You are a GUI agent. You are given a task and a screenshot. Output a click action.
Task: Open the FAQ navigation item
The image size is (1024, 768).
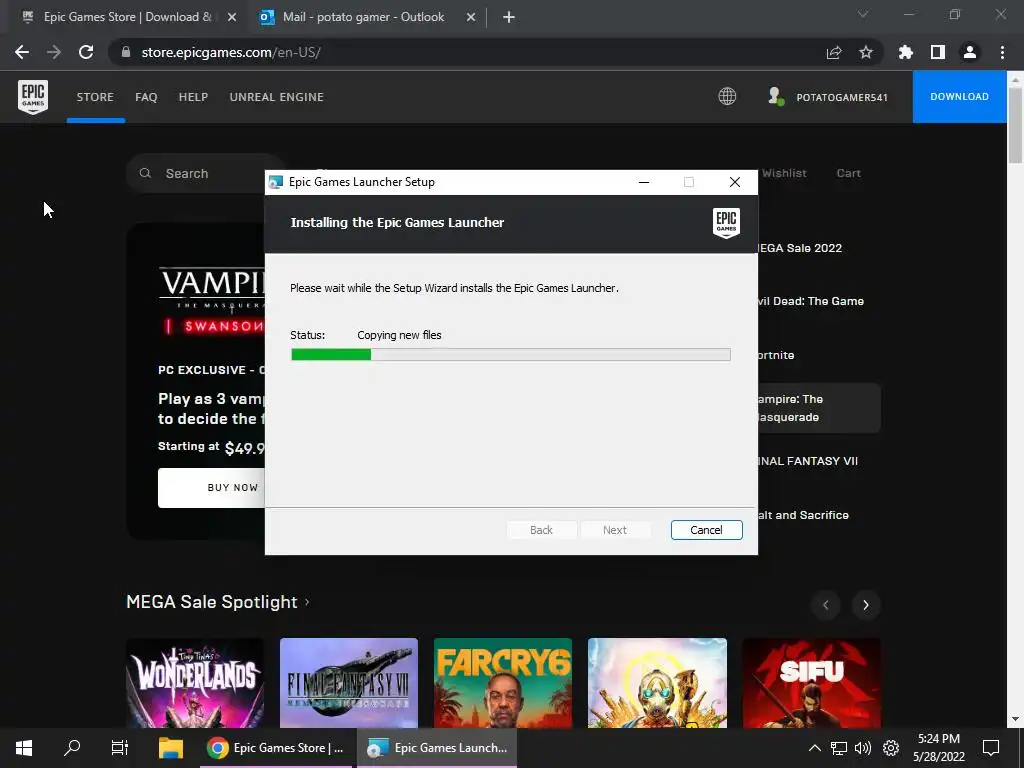[x=146, y=97]
